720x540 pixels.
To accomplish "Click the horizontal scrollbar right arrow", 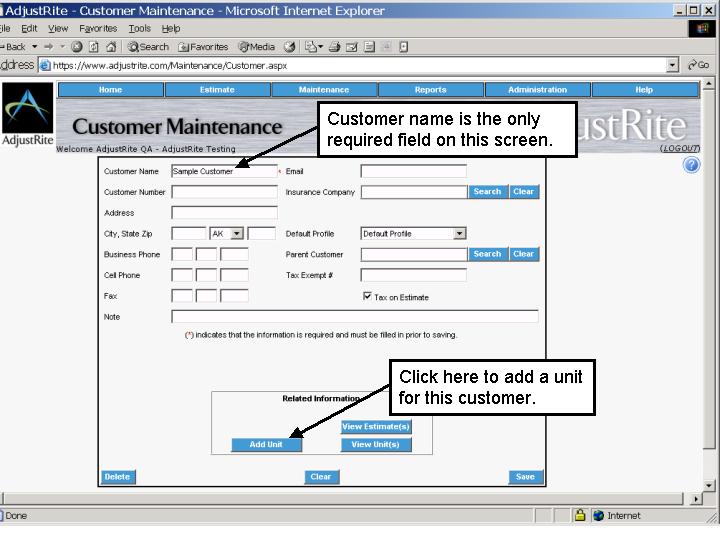I will coord(696,499).
